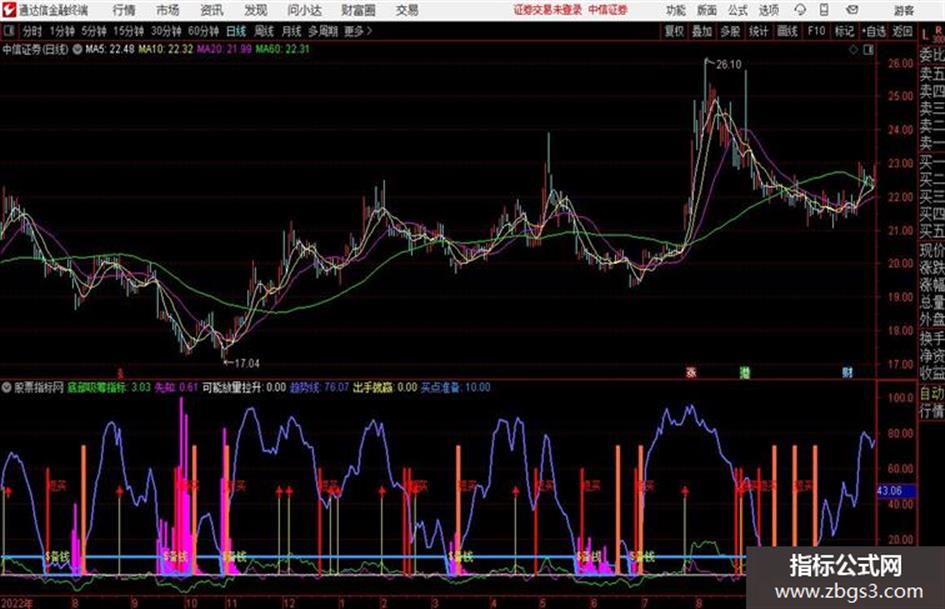This screenshot has width=945, height=609.
Task: Click the 统计 statistics button
Action: (759, 31)
